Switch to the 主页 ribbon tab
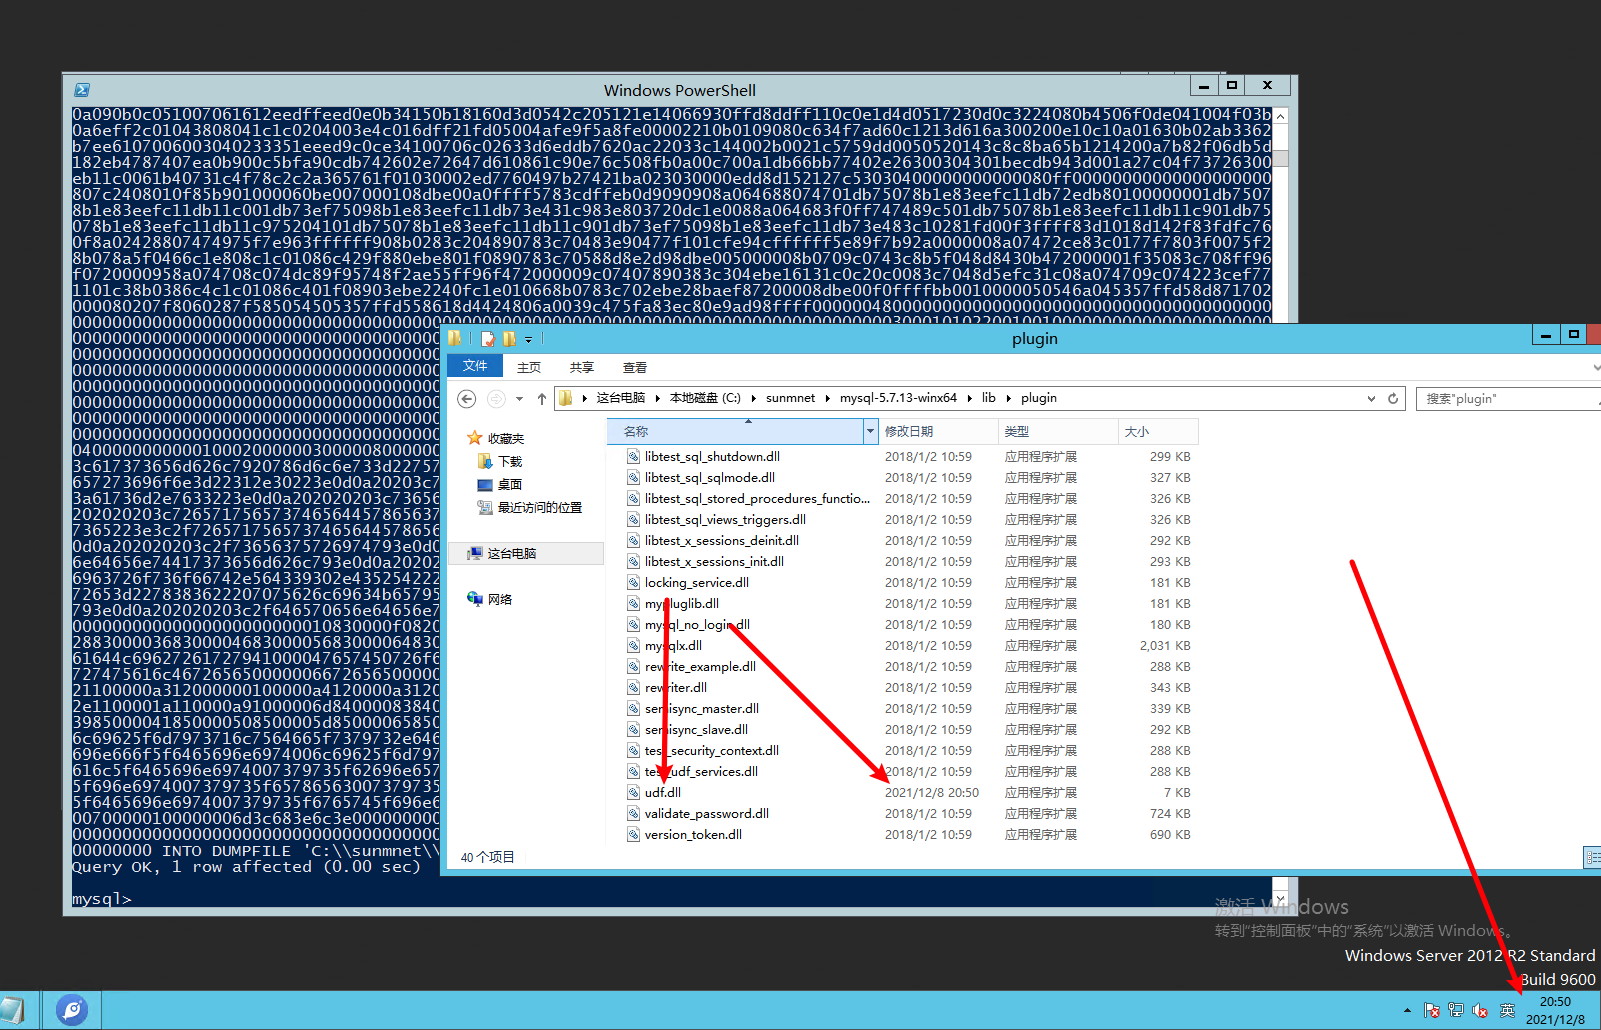 click(x=529, y=367)
